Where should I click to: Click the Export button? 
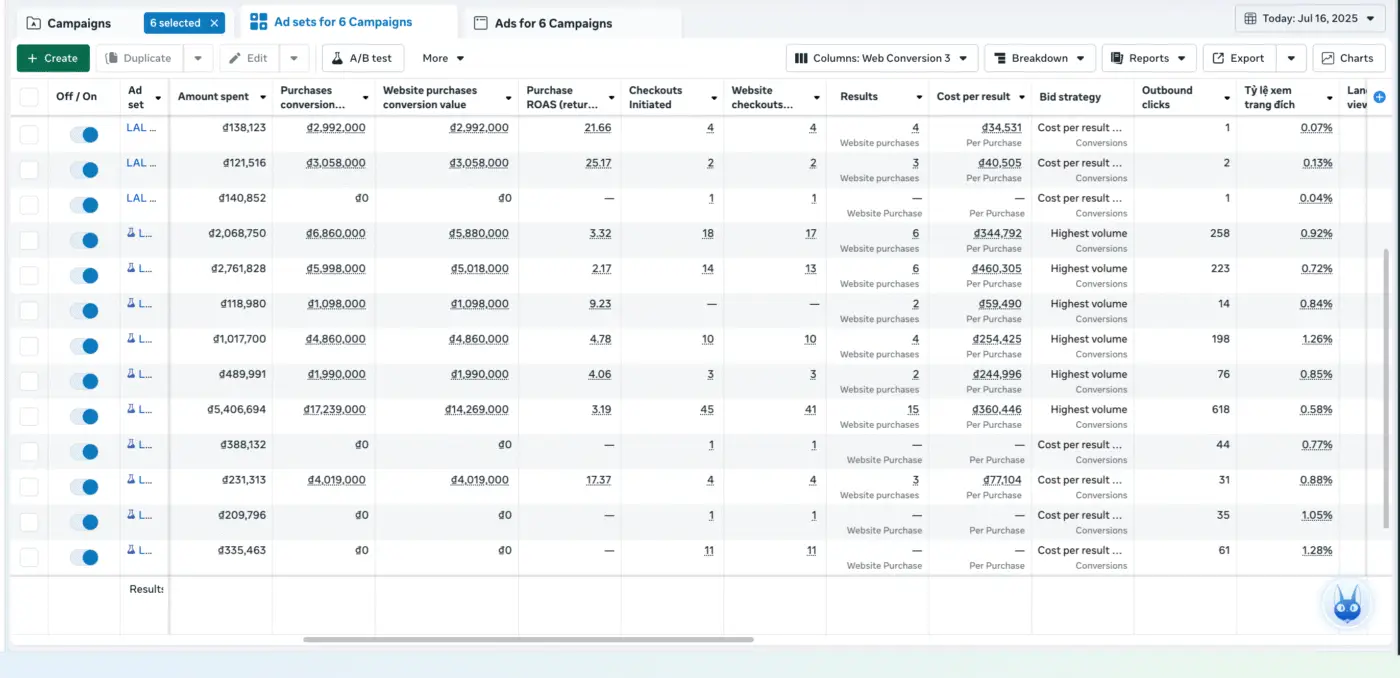tap(1239, 58)
